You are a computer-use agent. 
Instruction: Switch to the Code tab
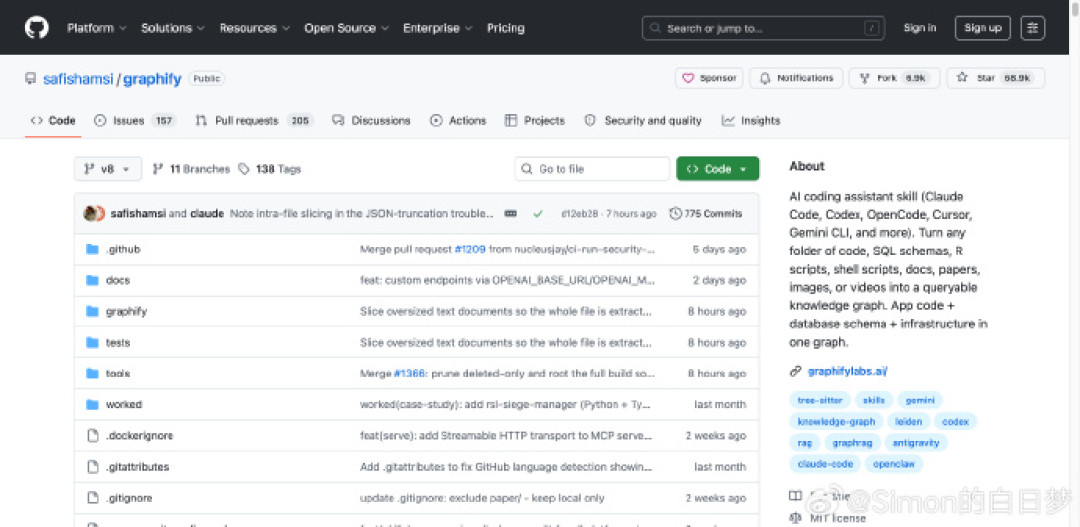pos(53,121)
